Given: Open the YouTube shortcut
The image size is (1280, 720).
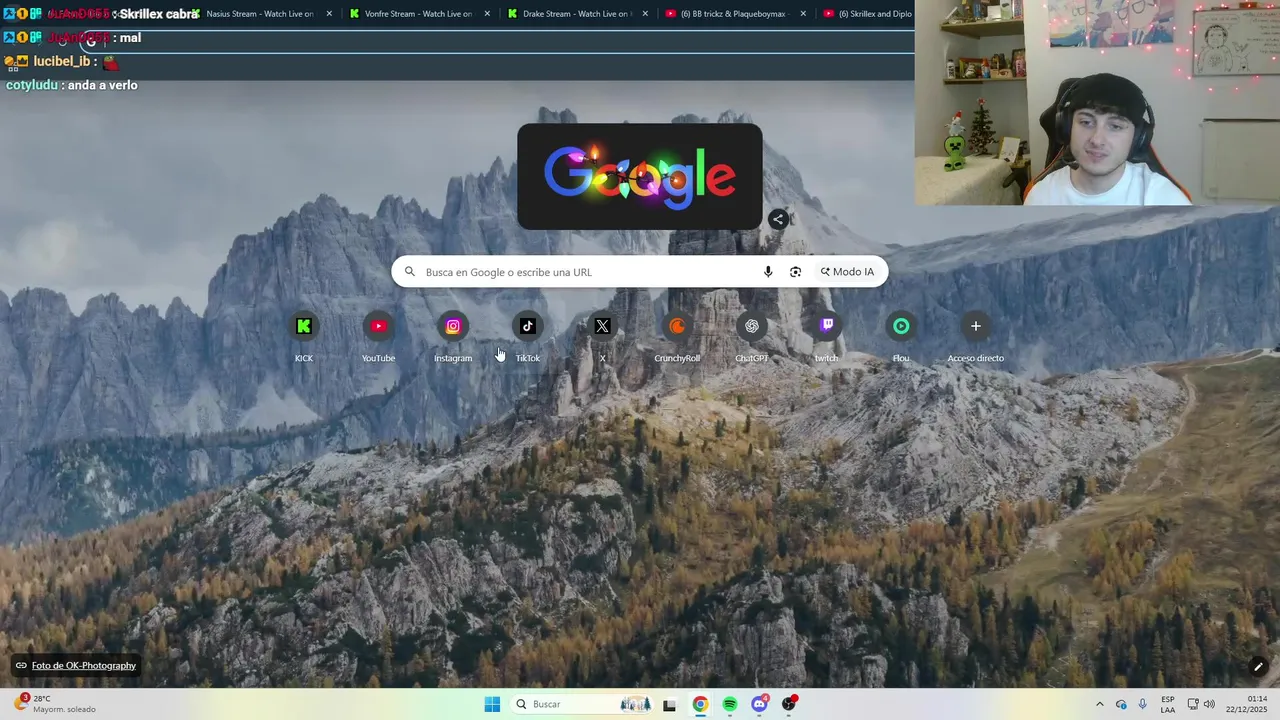Looking at the screenshot, I should 378,337.
